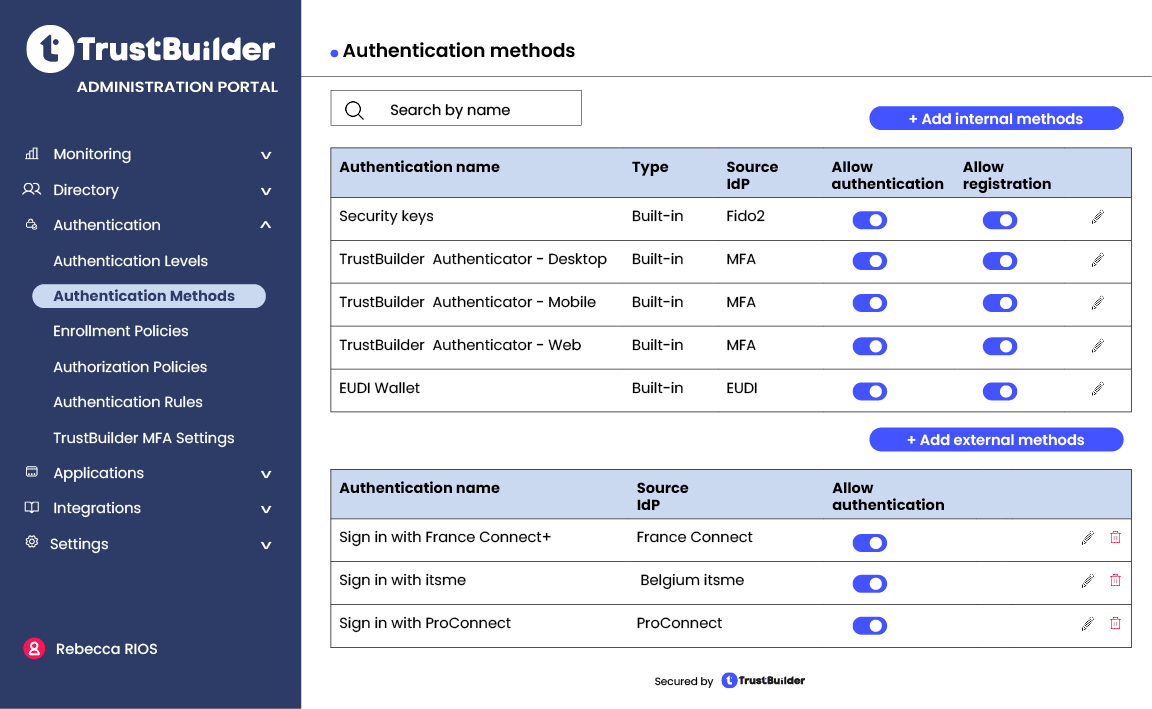Screen dimensions: 1152x709
Task: Disable authentication for Authenticator - Desktop
Action: click(870, 261)
